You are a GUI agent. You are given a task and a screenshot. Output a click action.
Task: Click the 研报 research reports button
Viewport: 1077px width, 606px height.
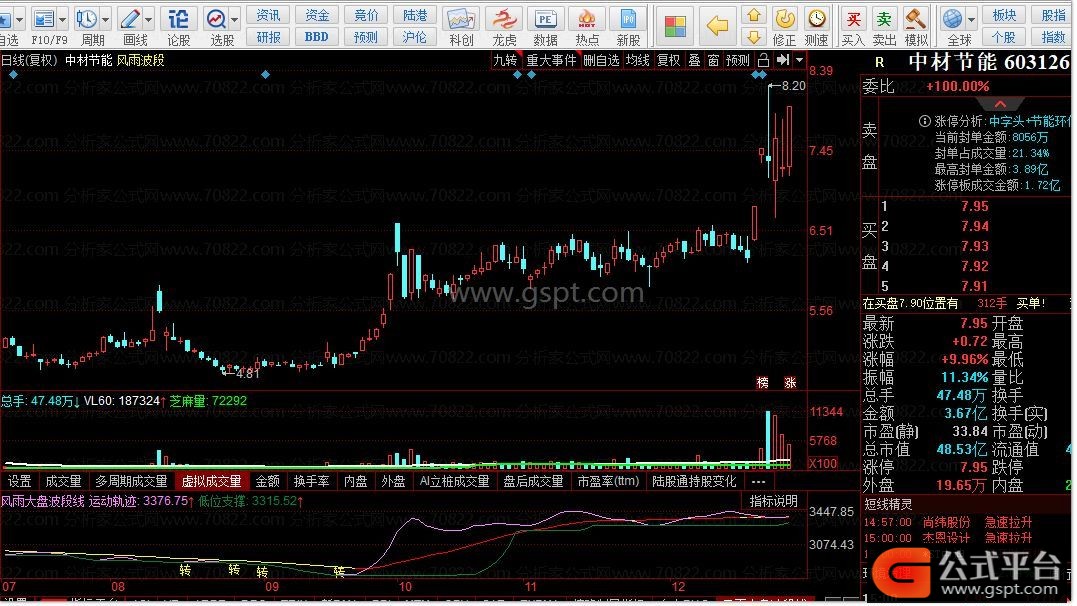[x=268, y=37]
